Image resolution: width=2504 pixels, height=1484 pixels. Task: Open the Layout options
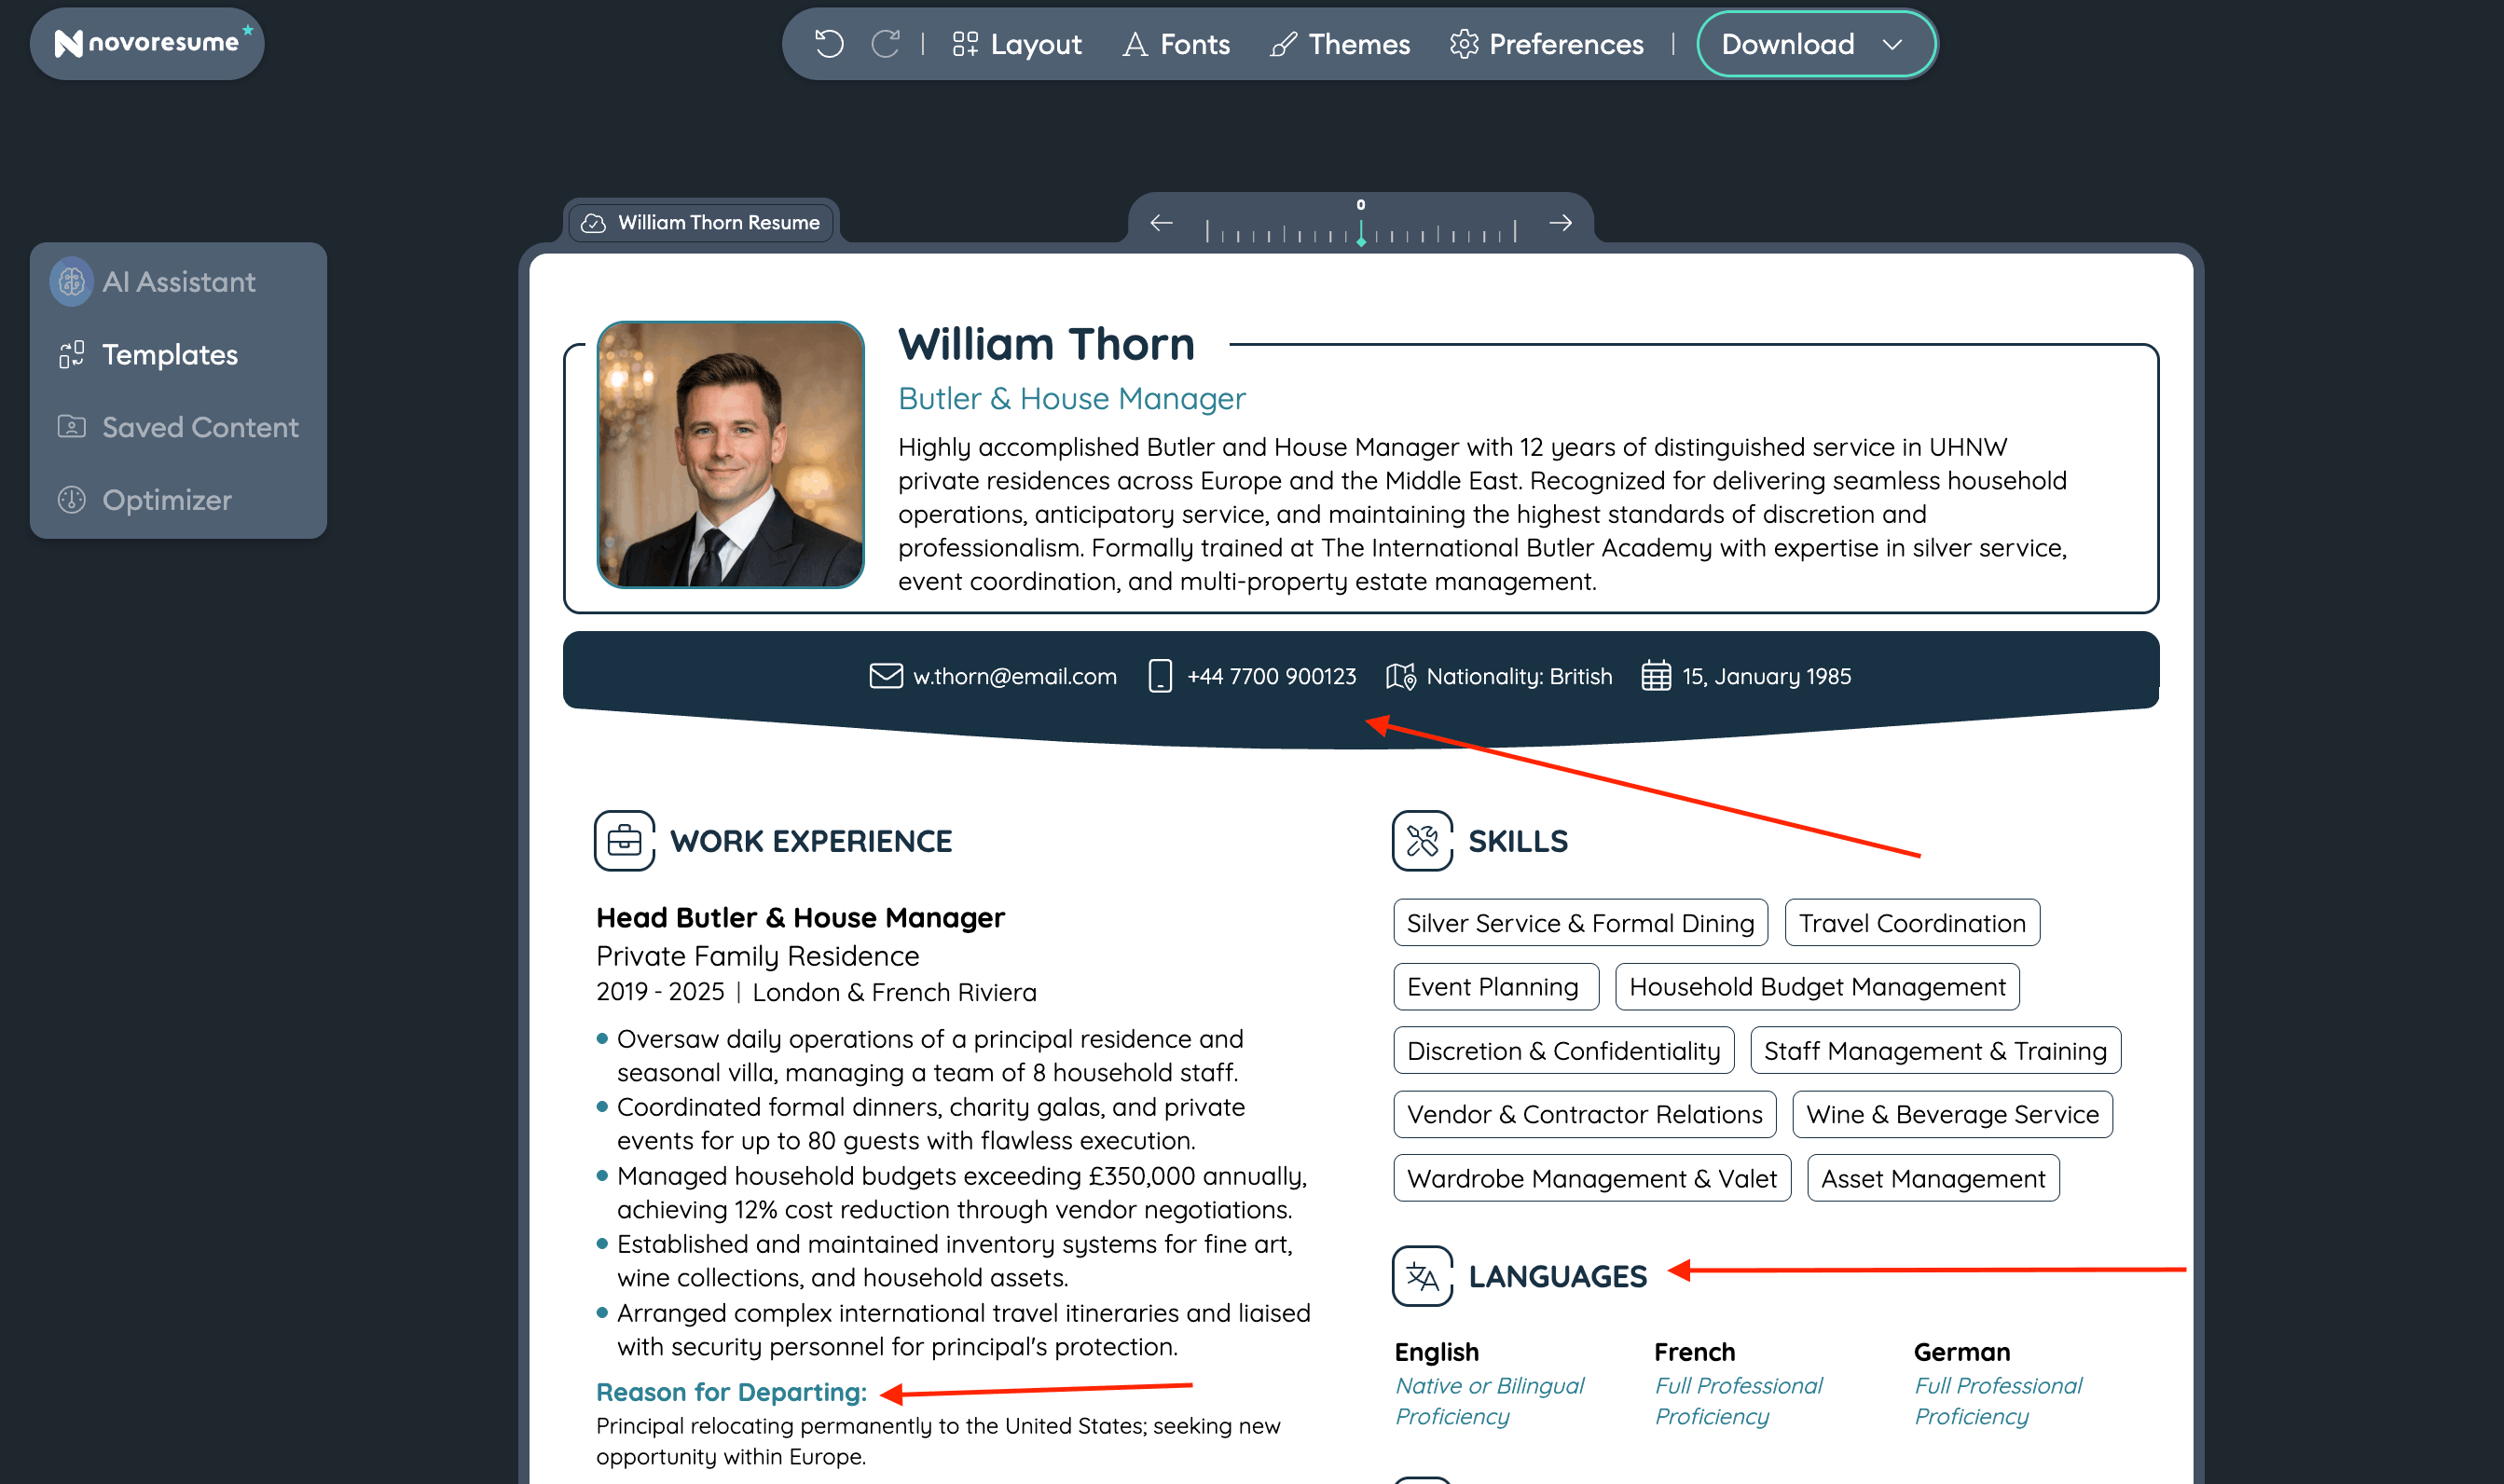tap(1017, 44)
